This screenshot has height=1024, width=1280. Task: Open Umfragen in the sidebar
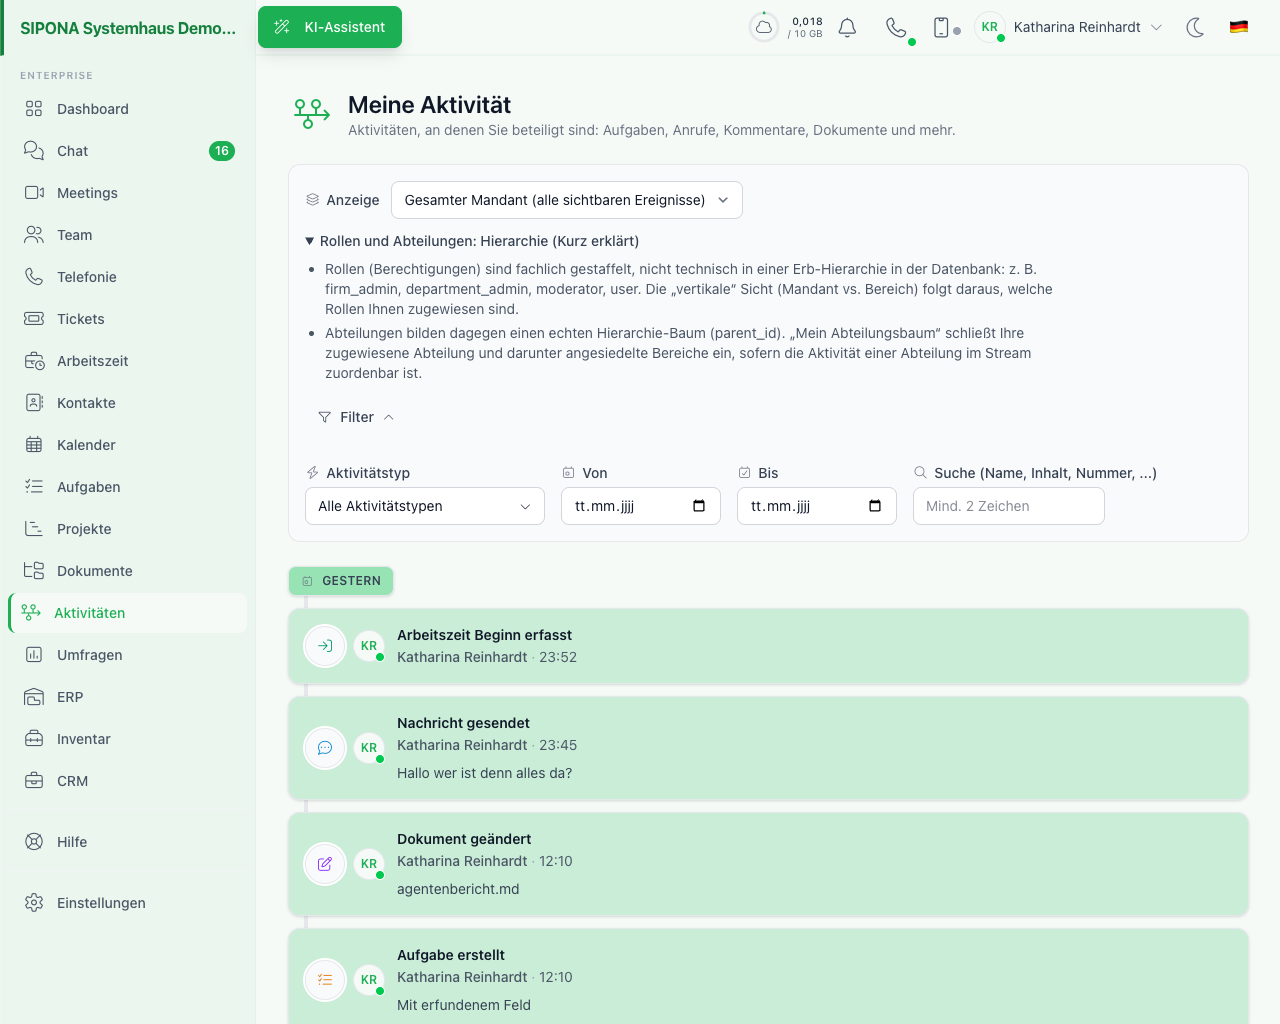128,655
